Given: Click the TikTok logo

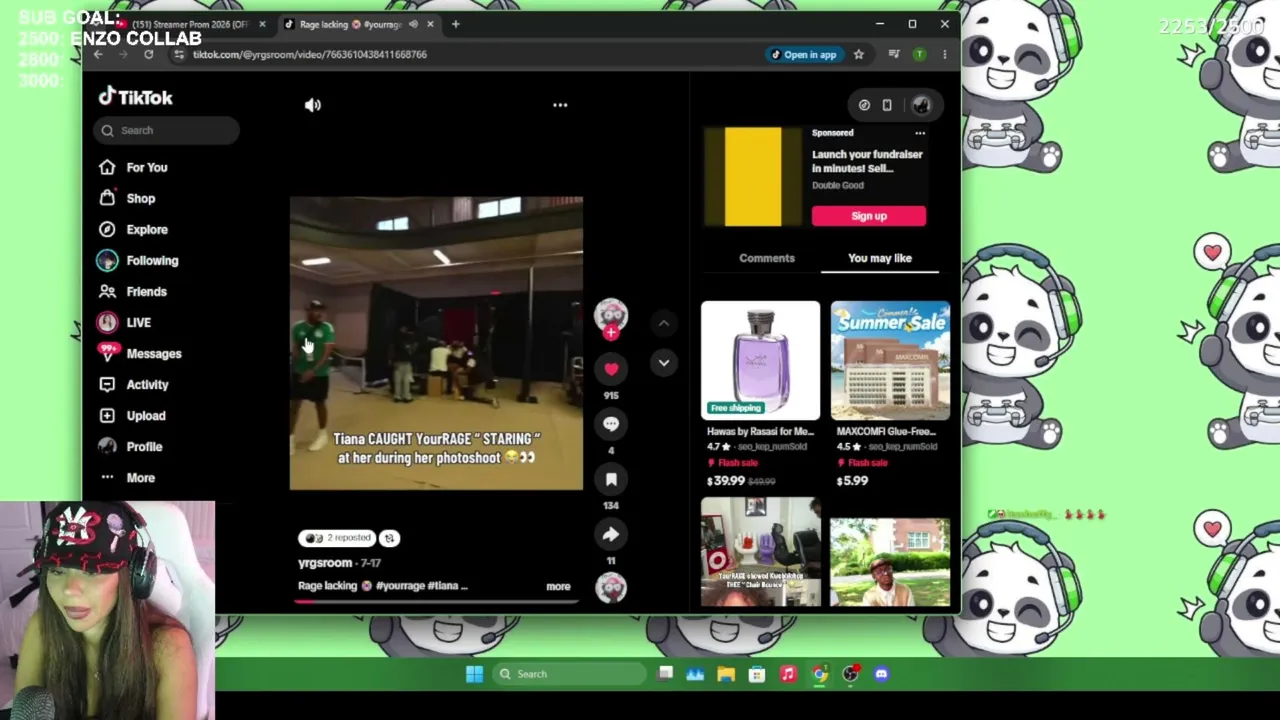Looking at the screenshot, I should click(135, 97).
